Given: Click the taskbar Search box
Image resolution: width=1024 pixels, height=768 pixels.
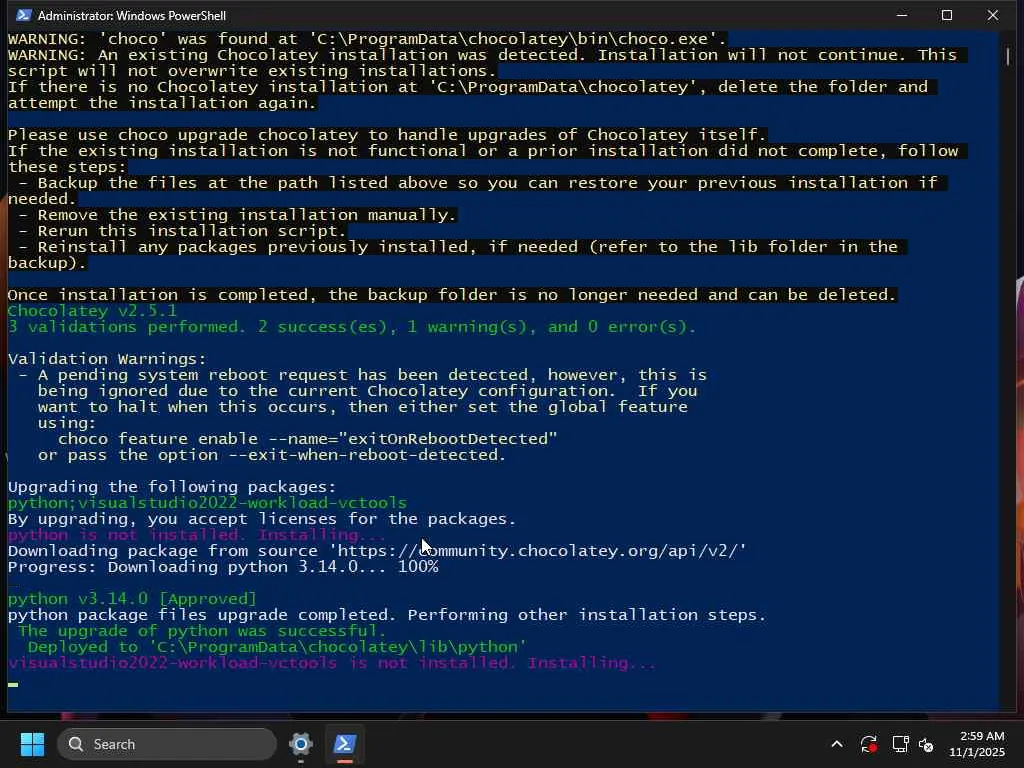Looking at the screenshot, I should tap(167, 744).
